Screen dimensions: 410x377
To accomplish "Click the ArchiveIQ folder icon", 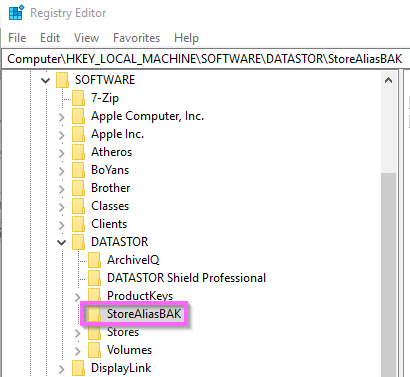I will (94, 260).
